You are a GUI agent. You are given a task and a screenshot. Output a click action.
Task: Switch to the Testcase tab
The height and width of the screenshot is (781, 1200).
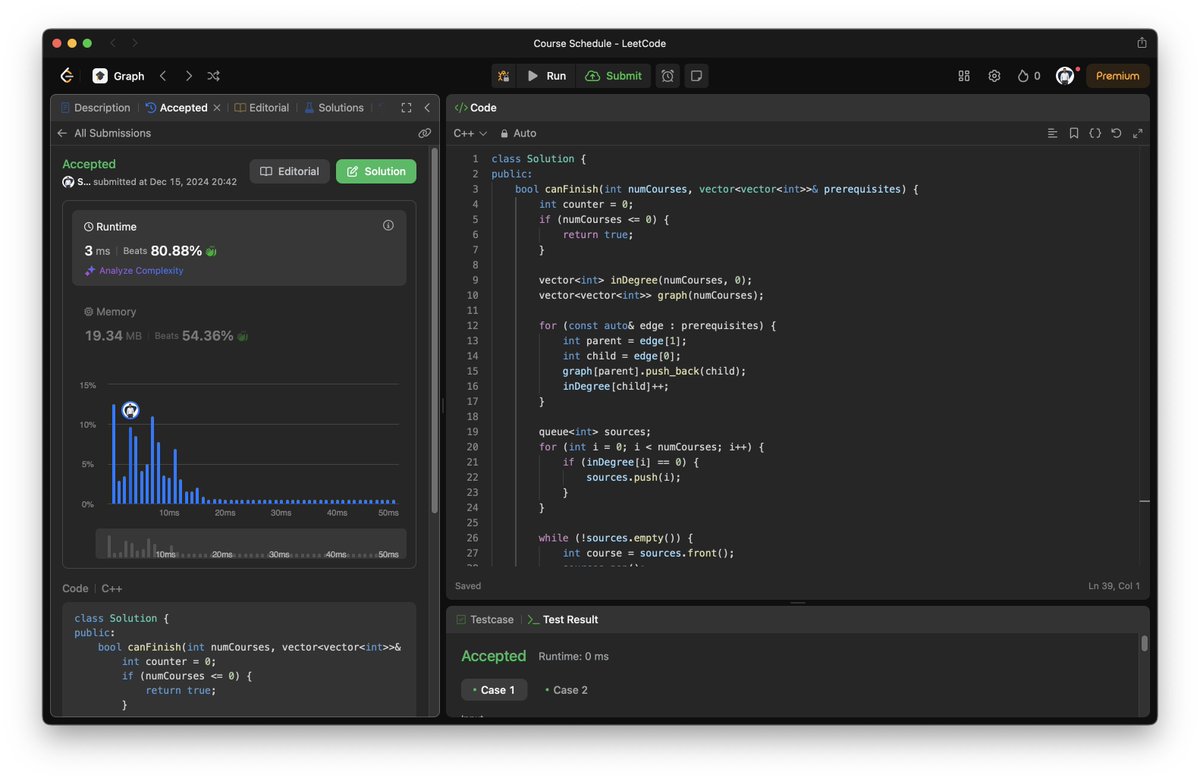484,620
